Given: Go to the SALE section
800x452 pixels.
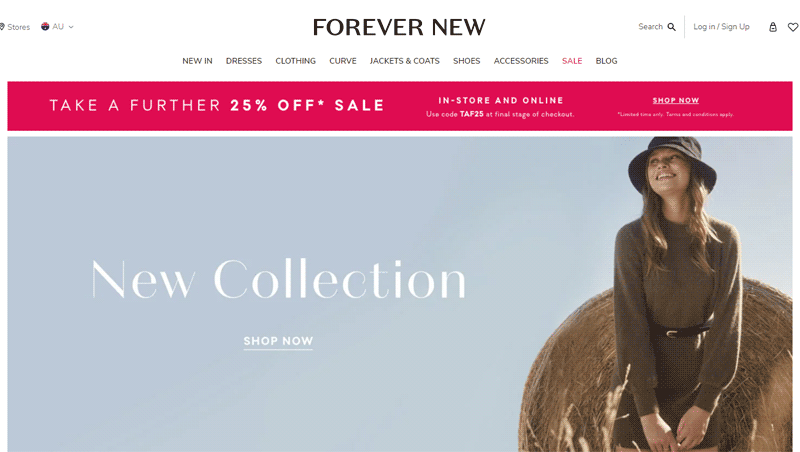Looking at the screenshot, I should pyautogui.click(x=572, y=61).
